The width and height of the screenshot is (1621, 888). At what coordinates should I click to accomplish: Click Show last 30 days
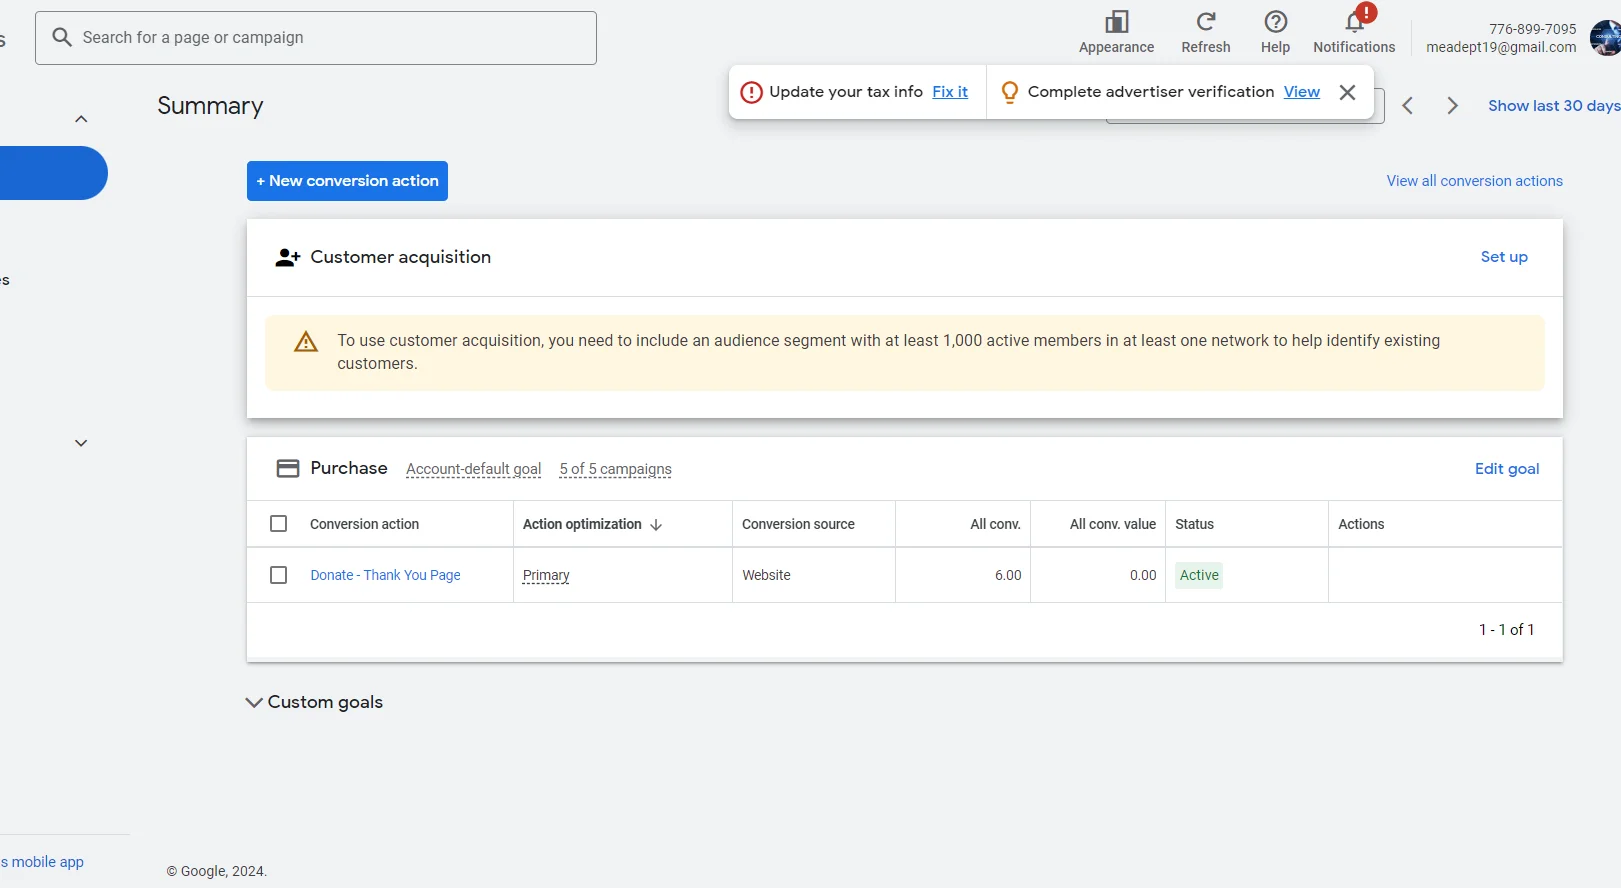(x=1553, y=106)
